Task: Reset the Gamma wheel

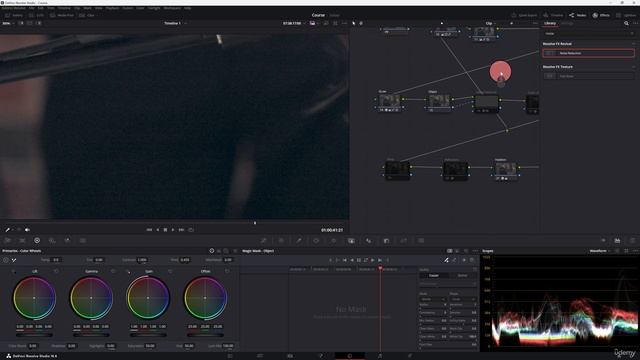Action: (x=113, y=271)
